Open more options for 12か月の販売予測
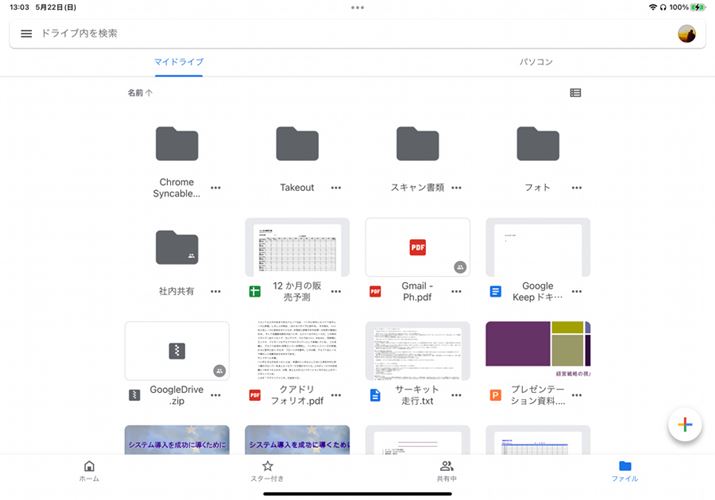 (336, 291)
